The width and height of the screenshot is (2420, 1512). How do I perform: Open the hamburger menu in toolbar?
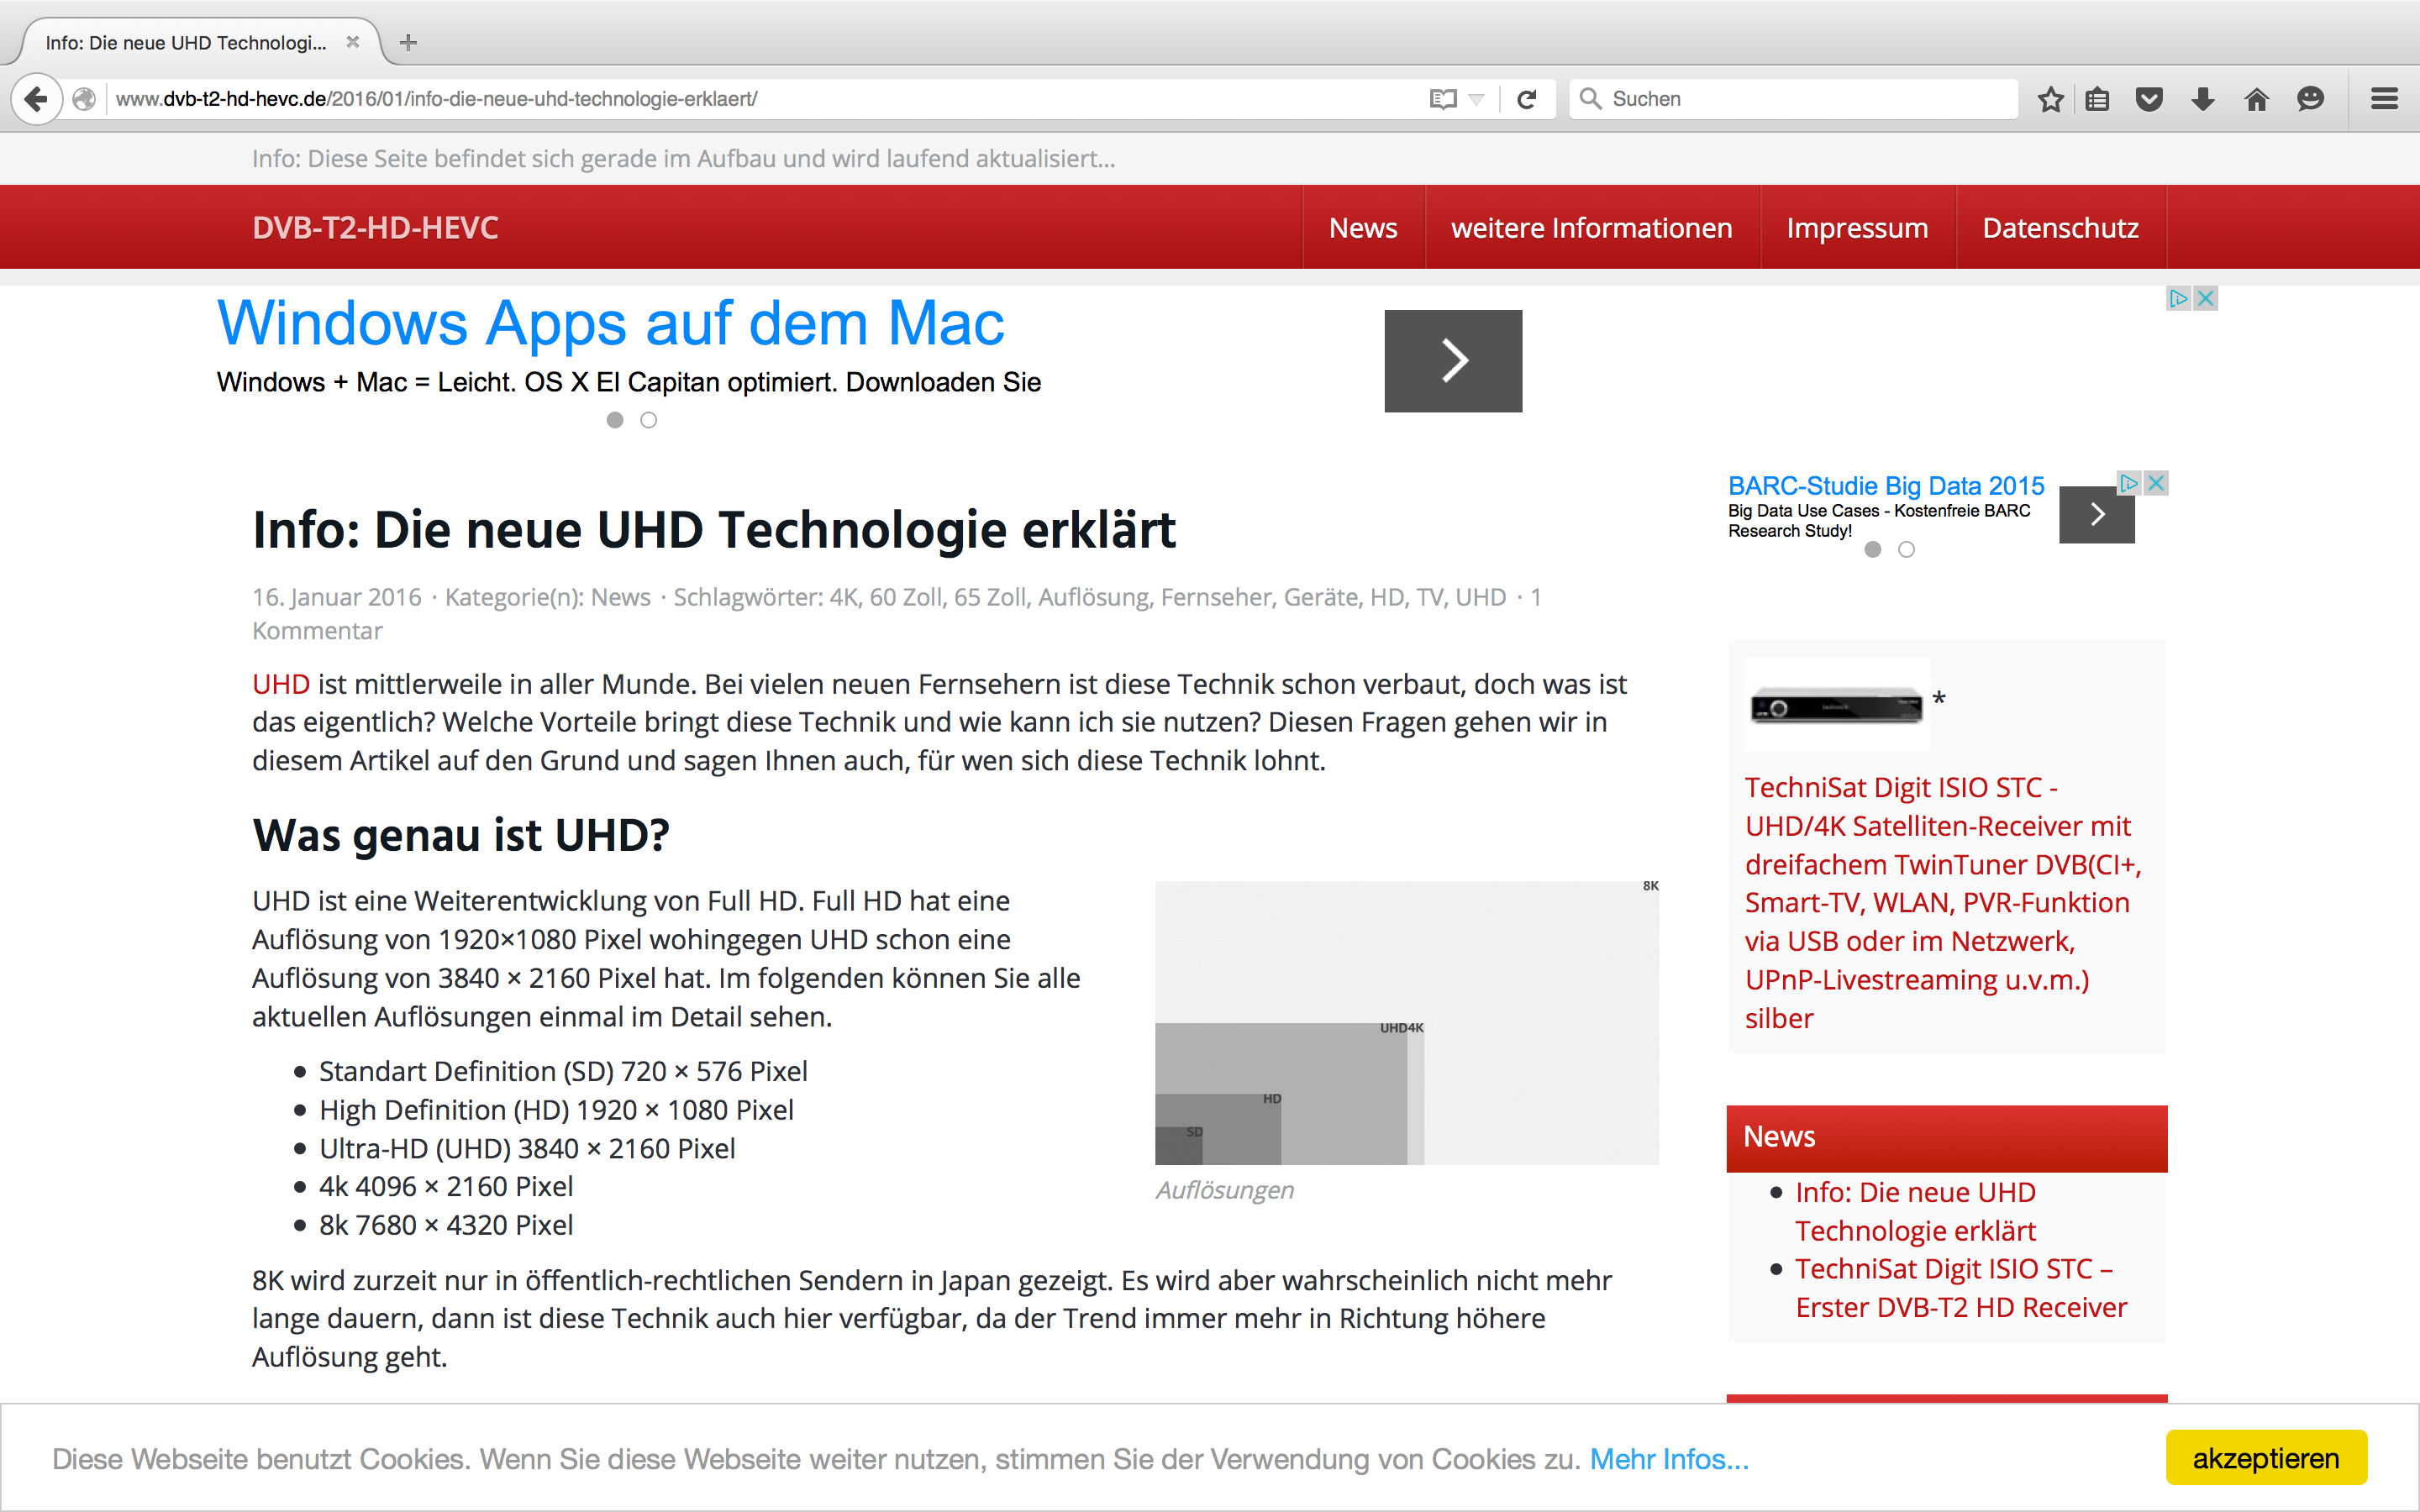[x=2384, y=99]
